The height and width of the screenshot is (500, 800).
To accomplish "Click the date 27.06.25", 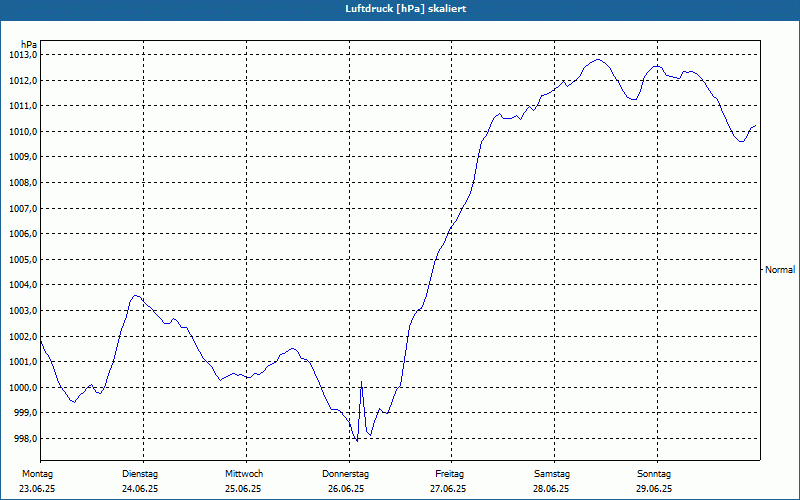I will click(448, 489).
